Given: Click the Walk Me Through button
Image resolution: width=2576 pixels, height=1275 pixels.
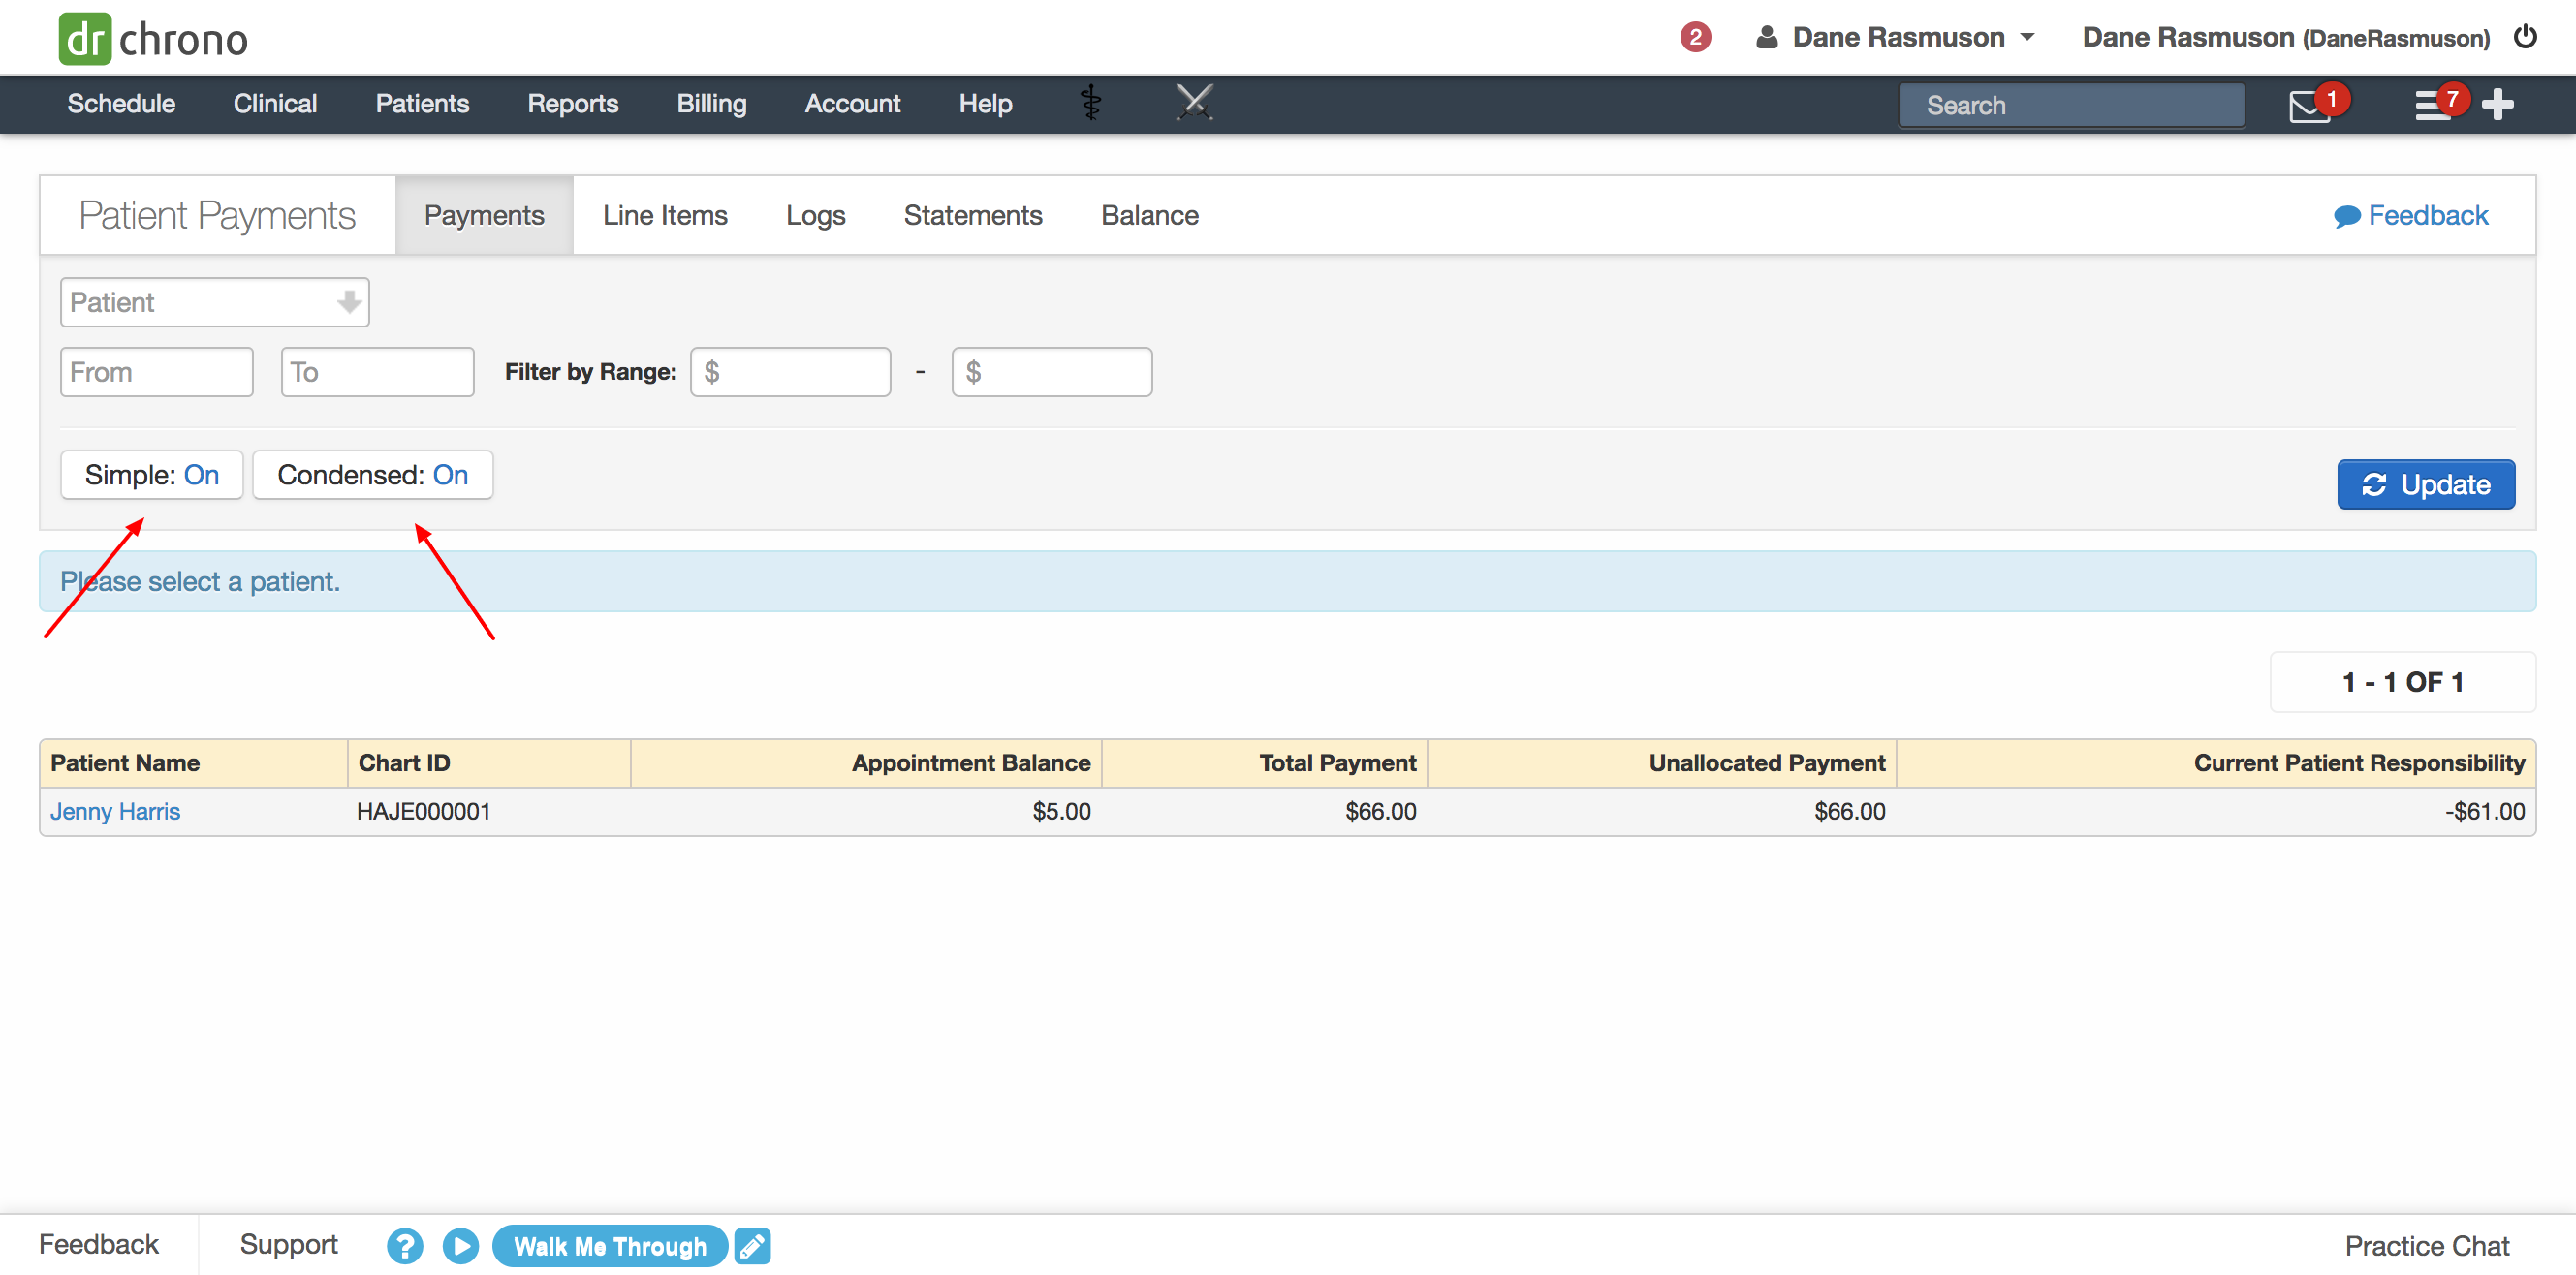Looking at the screenshot, I should (610, 1246).
